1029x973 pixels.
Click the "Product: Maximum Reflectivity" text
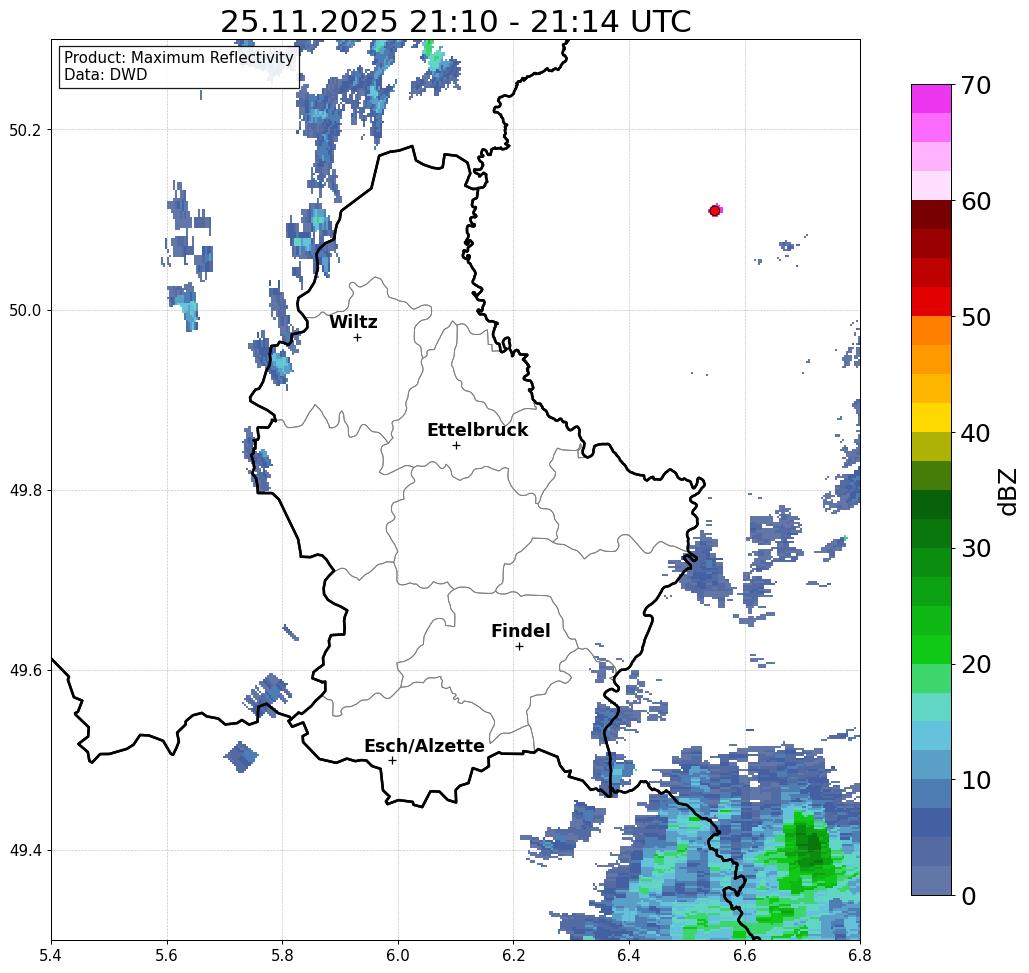point(178,58)
